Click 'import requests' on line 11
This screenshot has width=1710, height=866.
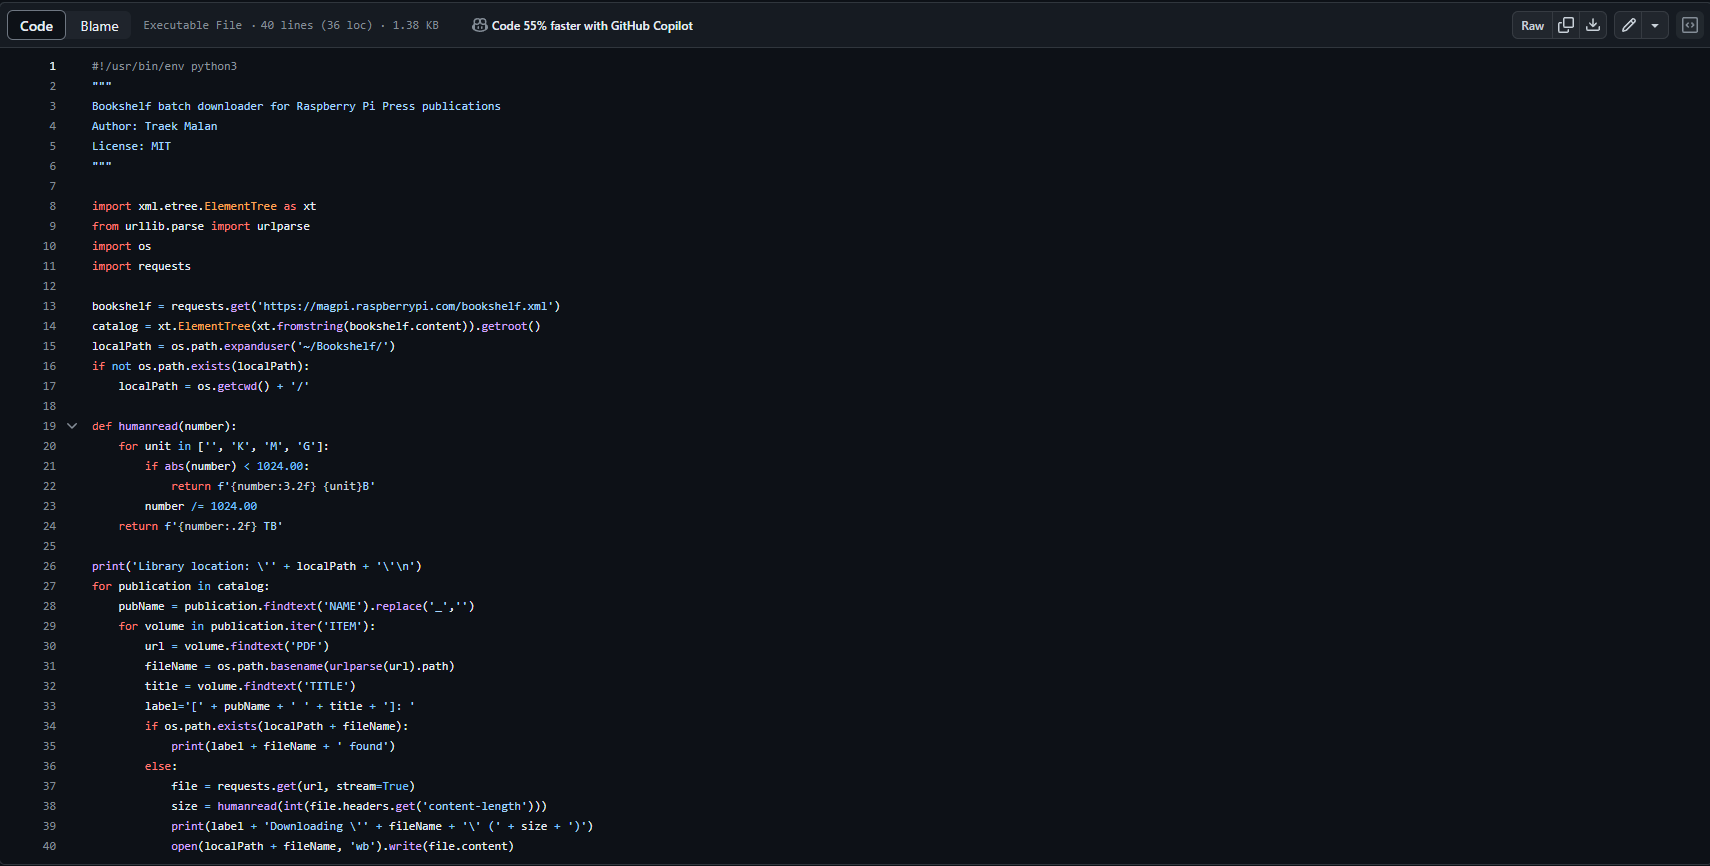point(141,266)
